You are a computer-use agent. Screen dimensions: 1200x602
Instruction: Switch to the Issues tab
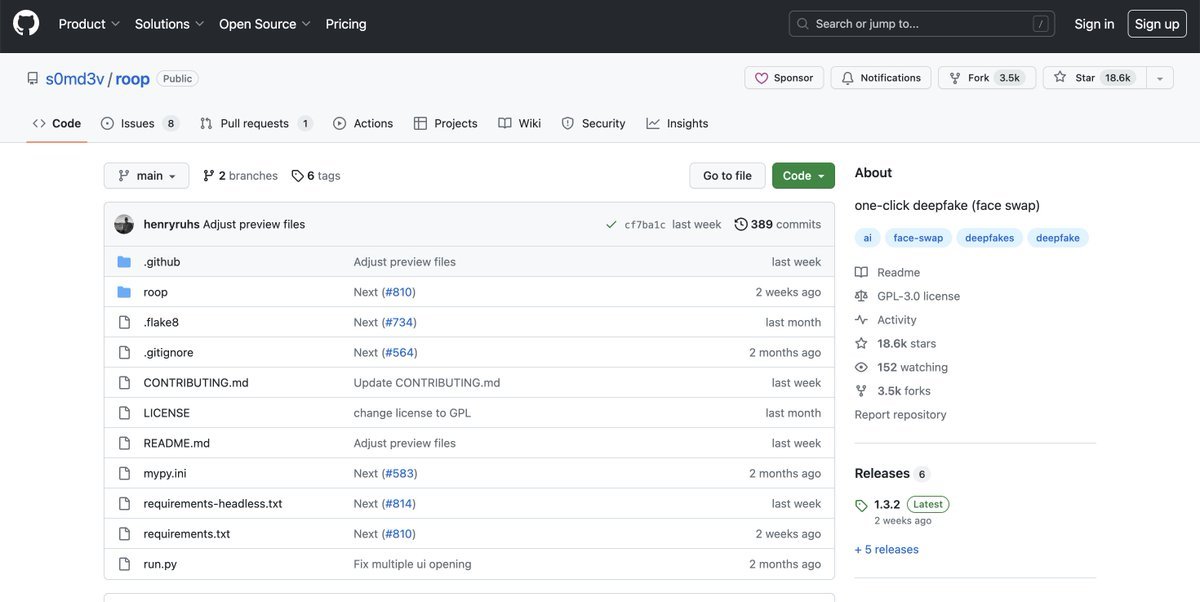click(138, 124)
